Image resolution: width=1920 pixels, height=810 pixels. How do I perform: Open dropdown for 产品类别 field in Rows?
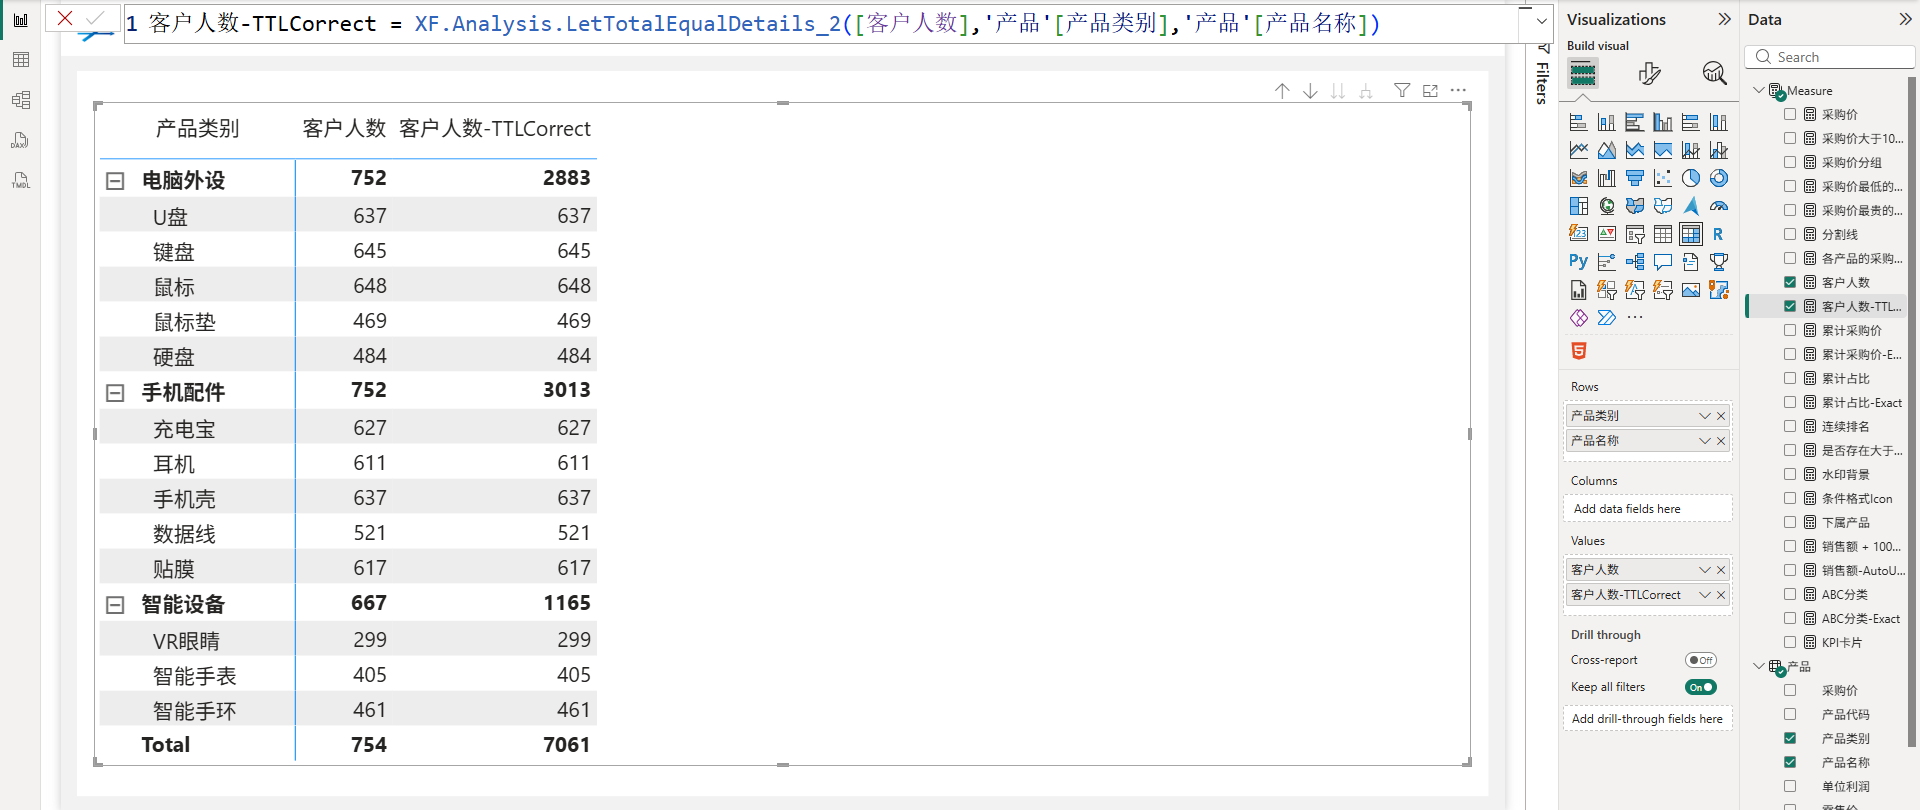pyautogui.click(x=1704, y=416)
